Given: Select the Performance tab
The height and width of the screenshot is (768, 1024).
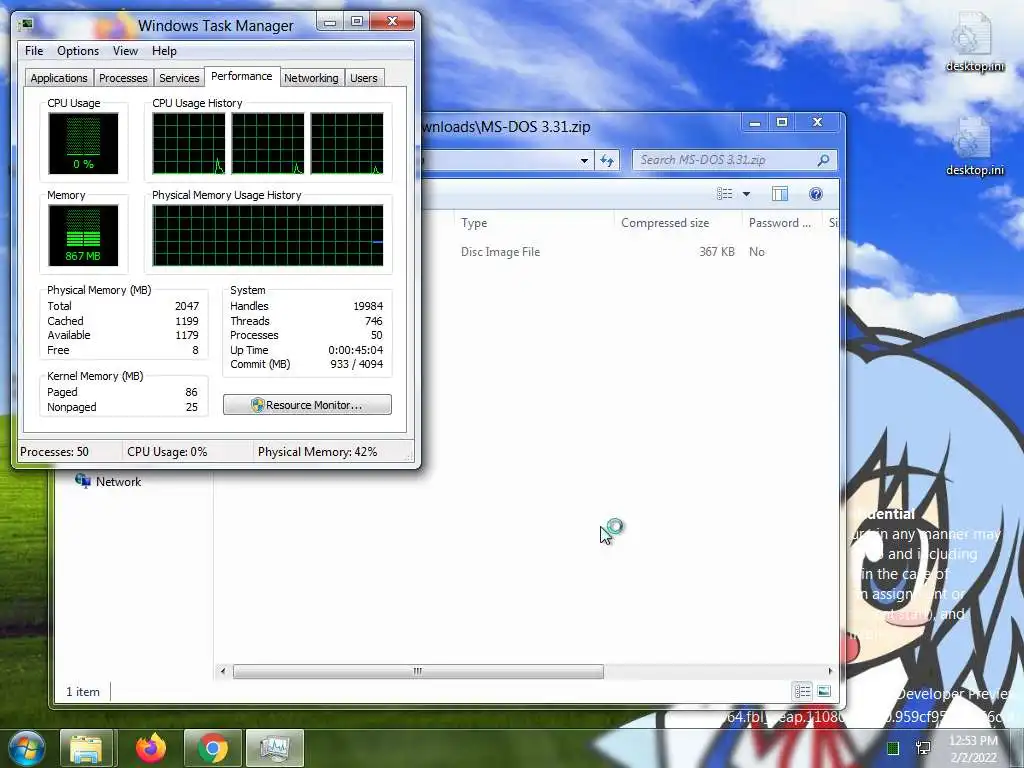Looking at the screenshot, I should (242, 76).
